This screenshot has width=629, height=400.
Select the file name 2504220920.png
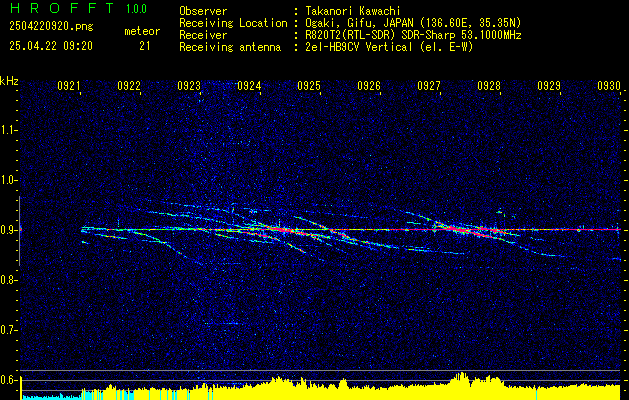(51, 27)
